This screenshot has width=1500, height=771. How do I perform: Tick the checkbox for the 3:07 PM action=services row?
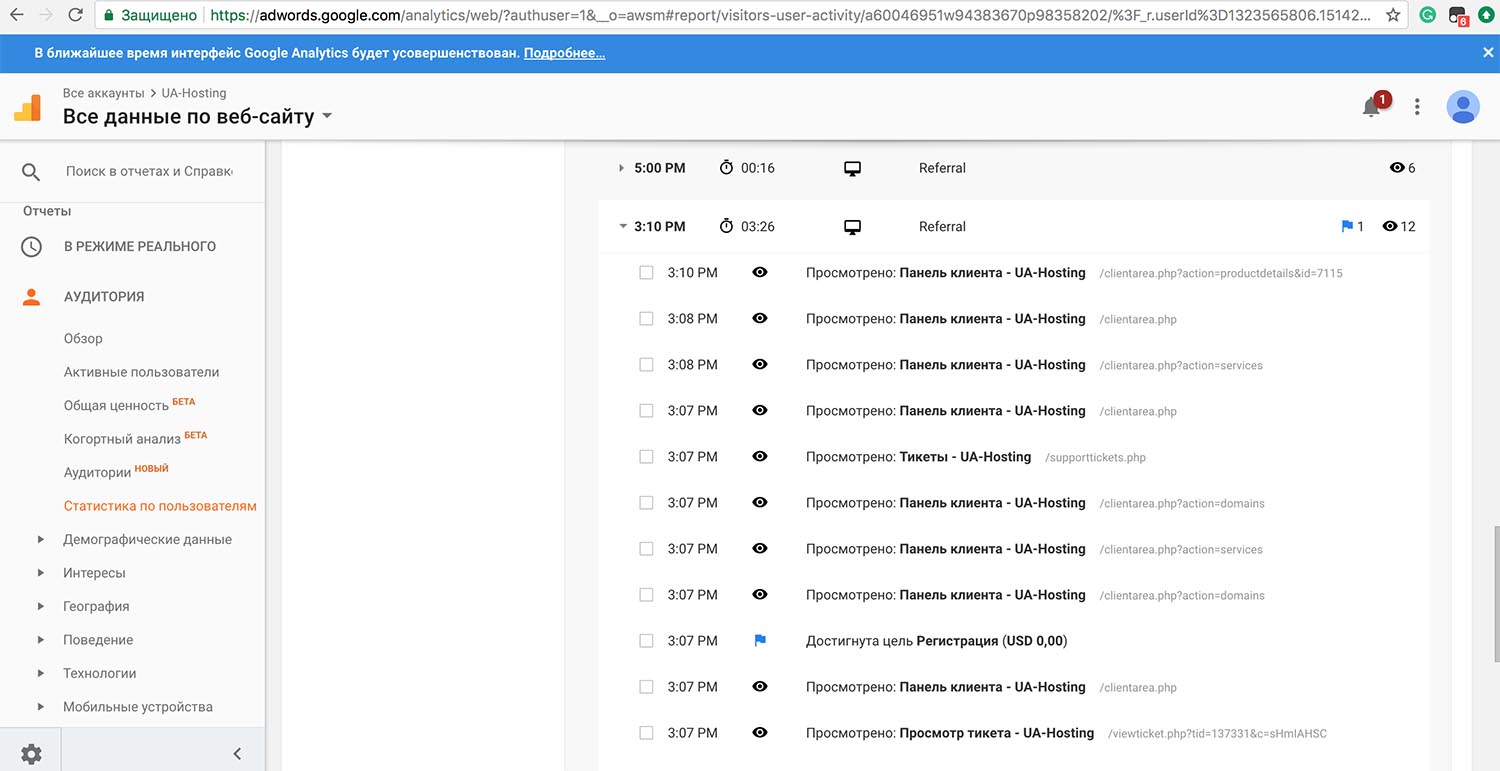click(646, 549)
